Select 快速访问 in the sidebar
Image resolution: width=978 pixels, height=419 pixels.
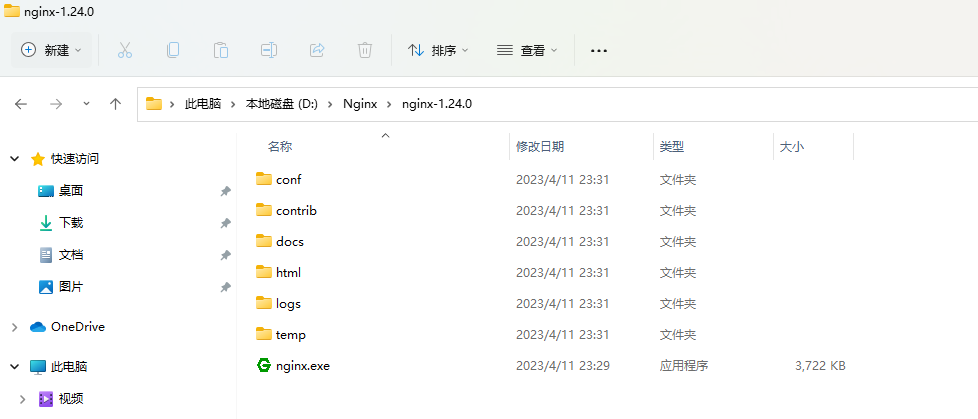tap(75, 159)
